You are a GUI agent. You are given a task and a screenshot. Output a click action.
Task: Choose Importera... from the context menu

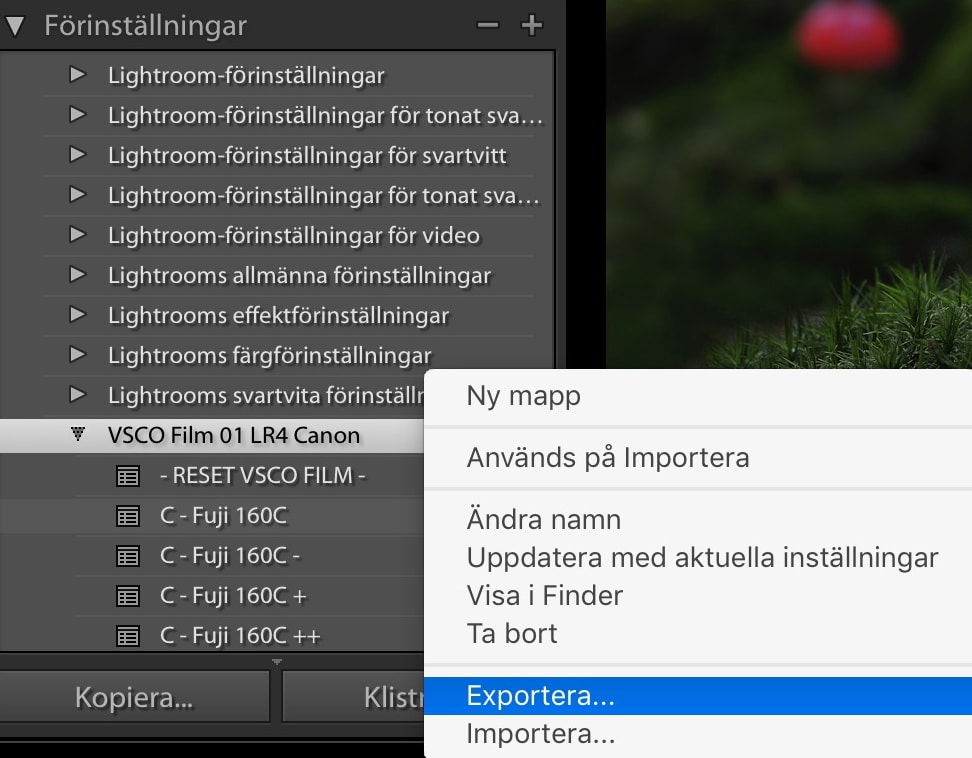pos(540,735)
